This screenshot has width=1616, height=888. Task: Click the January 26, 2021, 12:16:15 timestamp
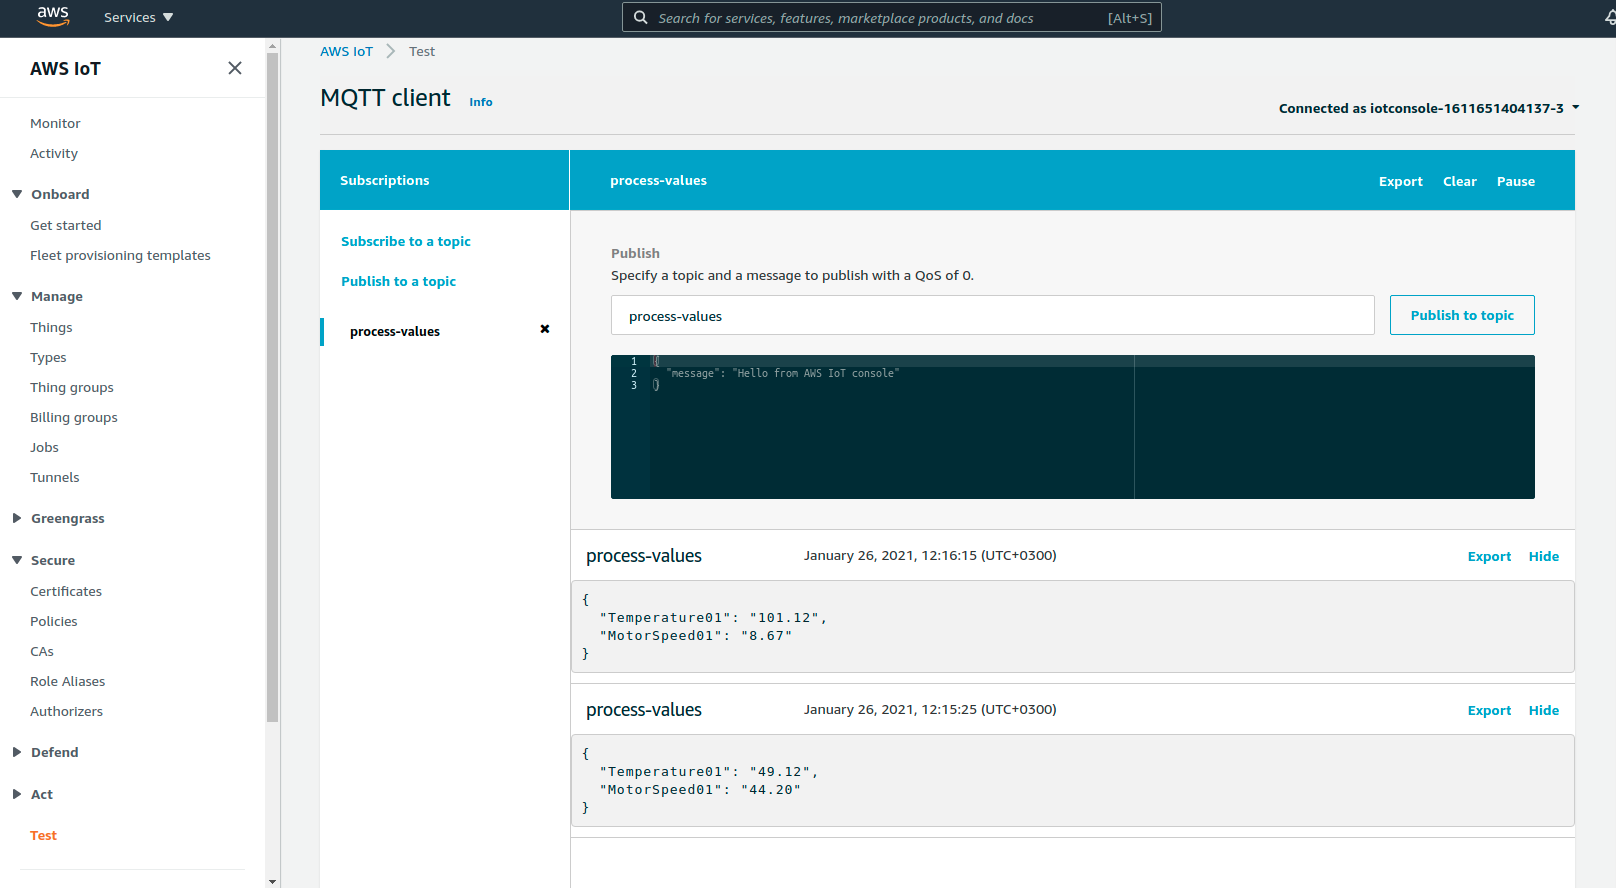pos(930,555)
